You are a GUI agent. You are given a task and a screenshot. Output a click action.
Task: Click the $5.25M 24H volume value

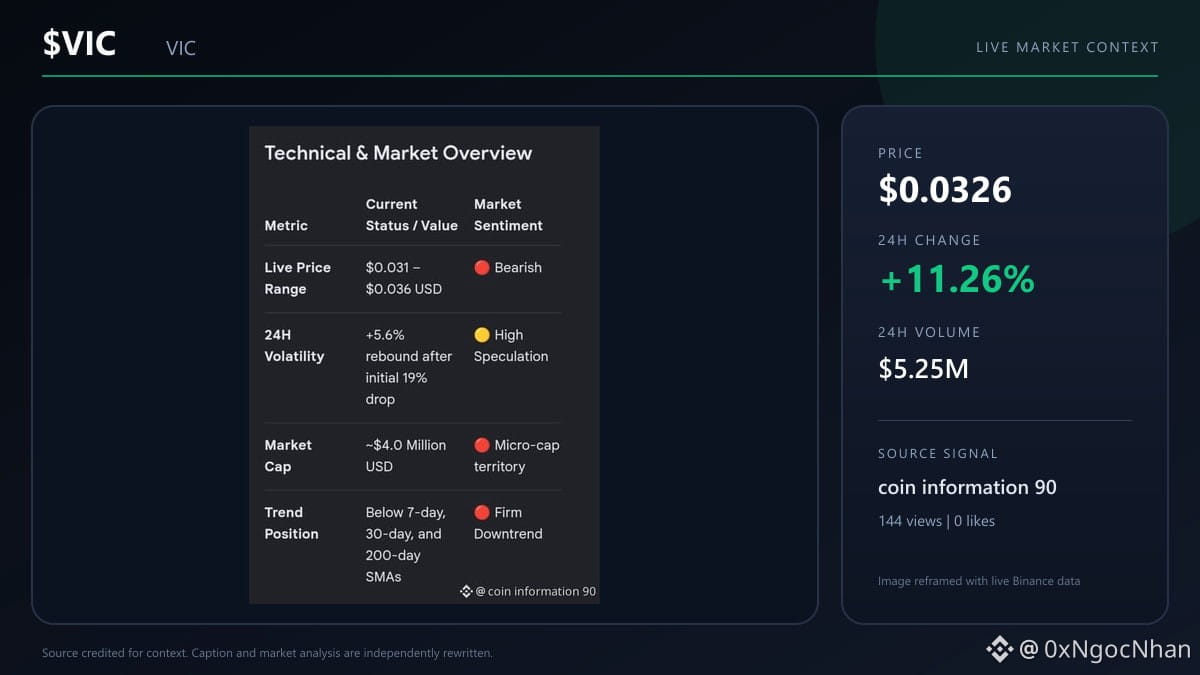click(923, 369)
